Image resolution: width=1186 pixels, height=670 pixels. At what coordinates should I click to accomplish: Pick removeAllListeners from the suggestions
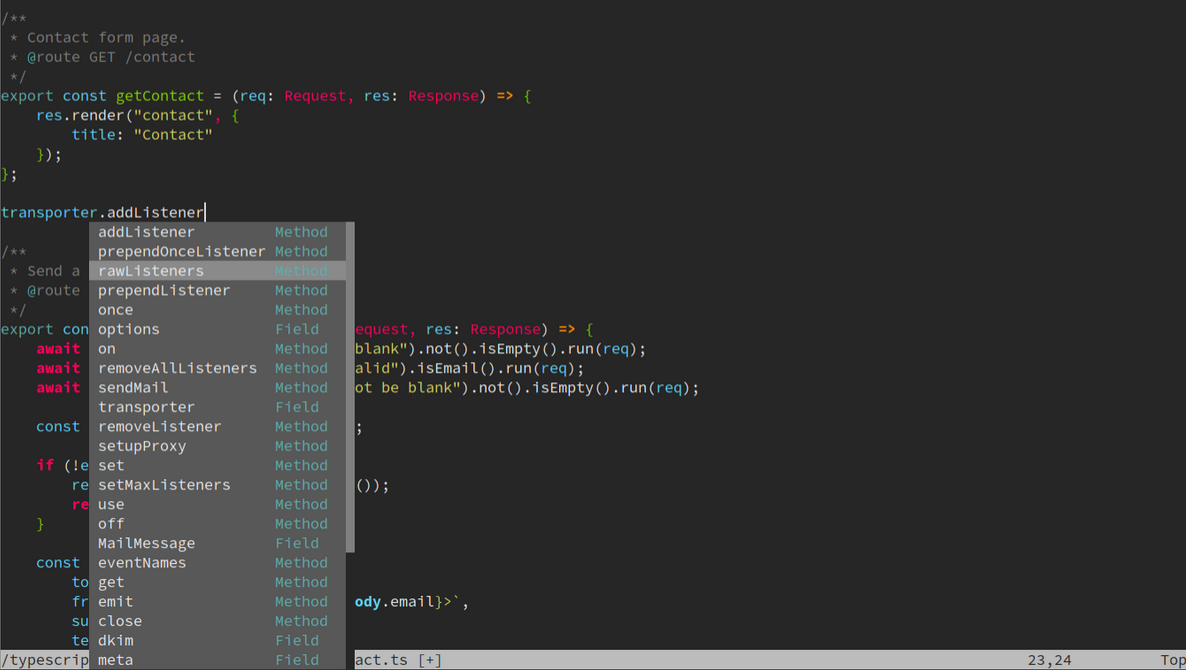click(x=177, y=368)
